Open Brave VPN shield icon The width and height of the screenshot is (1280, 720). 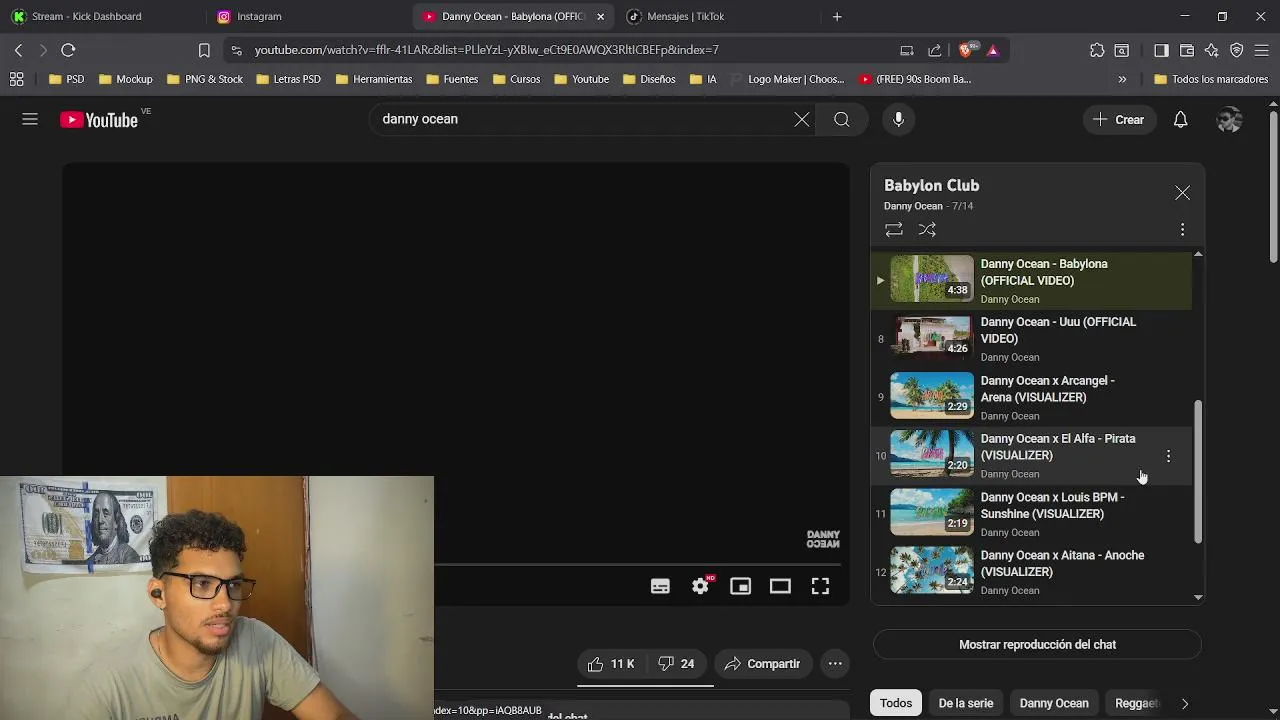pyautogui.click(x=1237, y=50)
